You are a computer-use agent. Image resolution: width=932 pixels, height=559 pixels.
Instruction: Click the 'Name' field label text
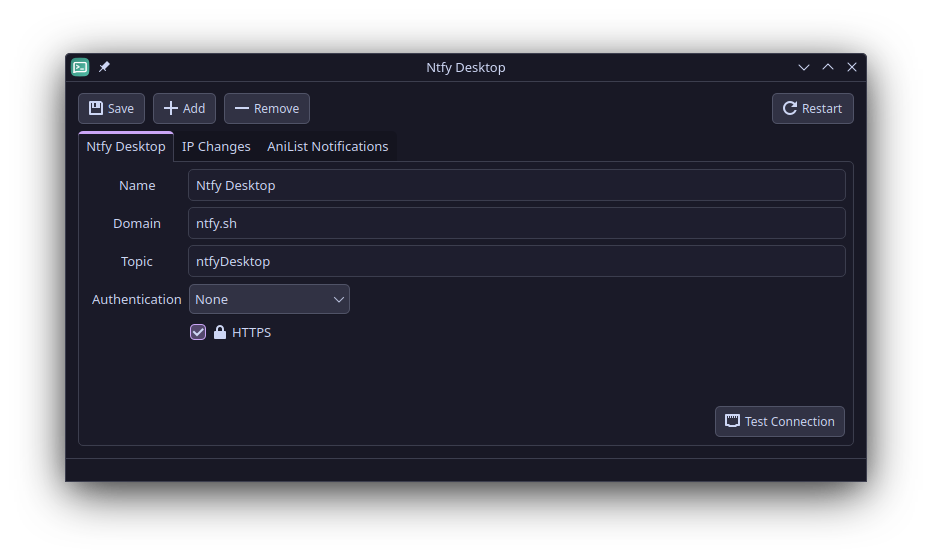[137, 185]
